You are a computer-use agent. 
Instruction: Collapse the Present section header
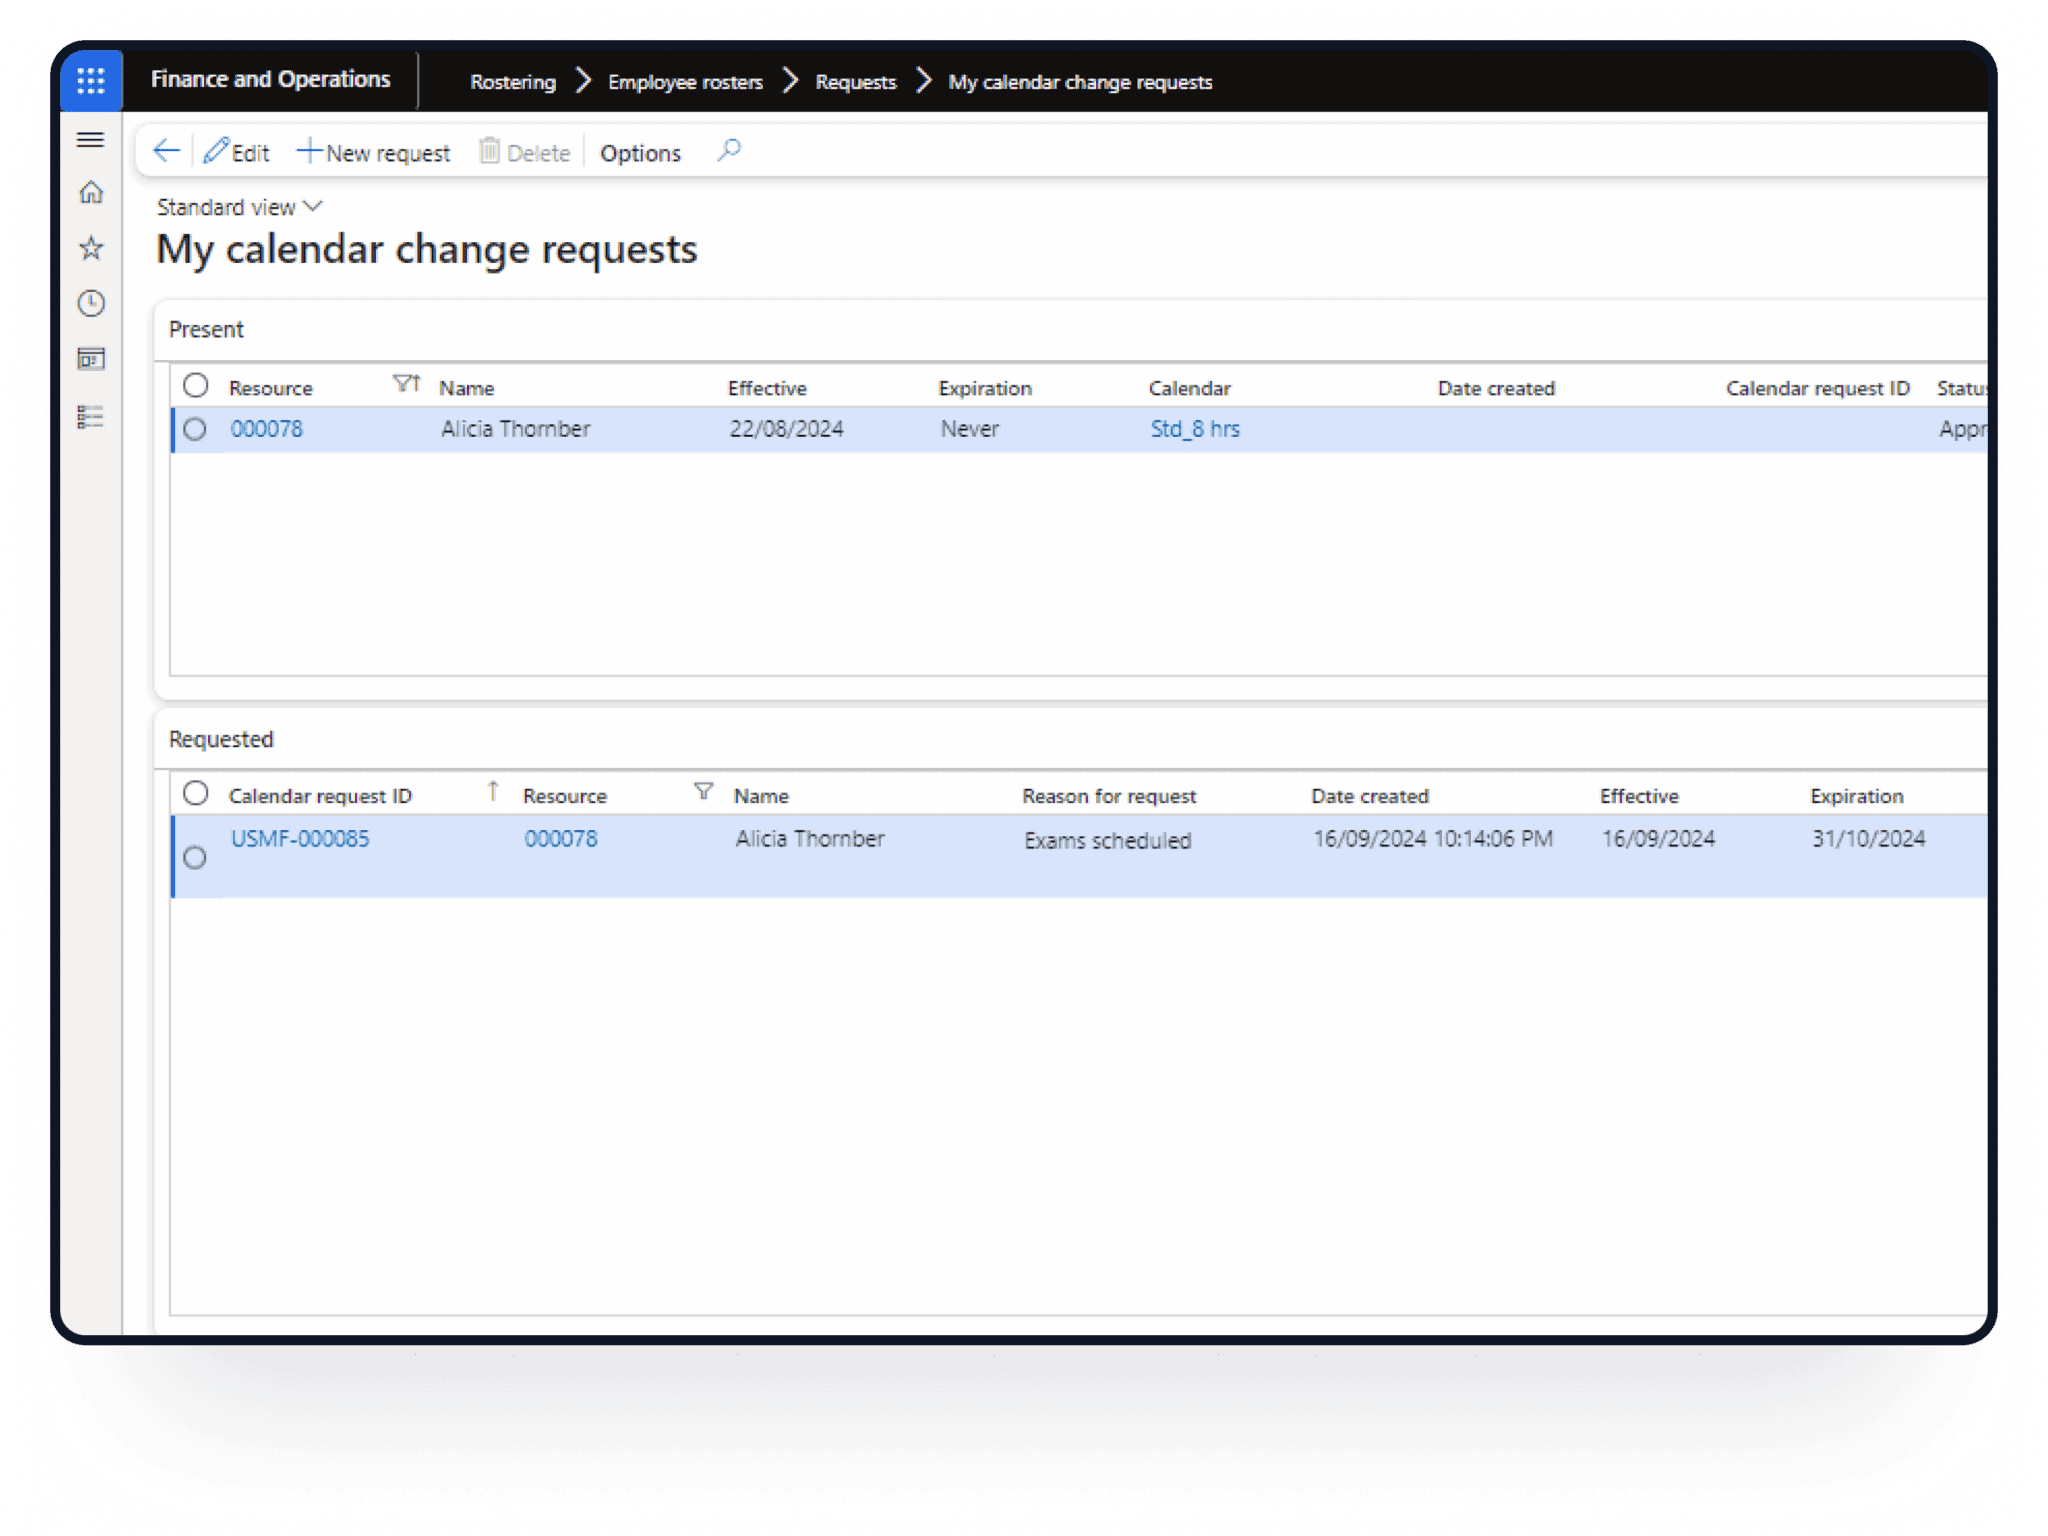[206, 329]
